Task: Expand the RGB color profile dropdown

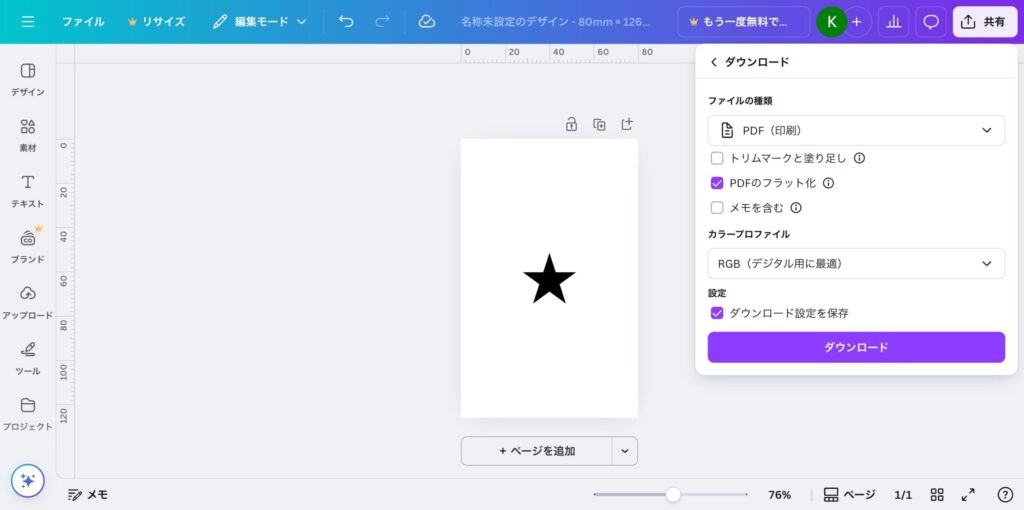Action: click(856, 263)
